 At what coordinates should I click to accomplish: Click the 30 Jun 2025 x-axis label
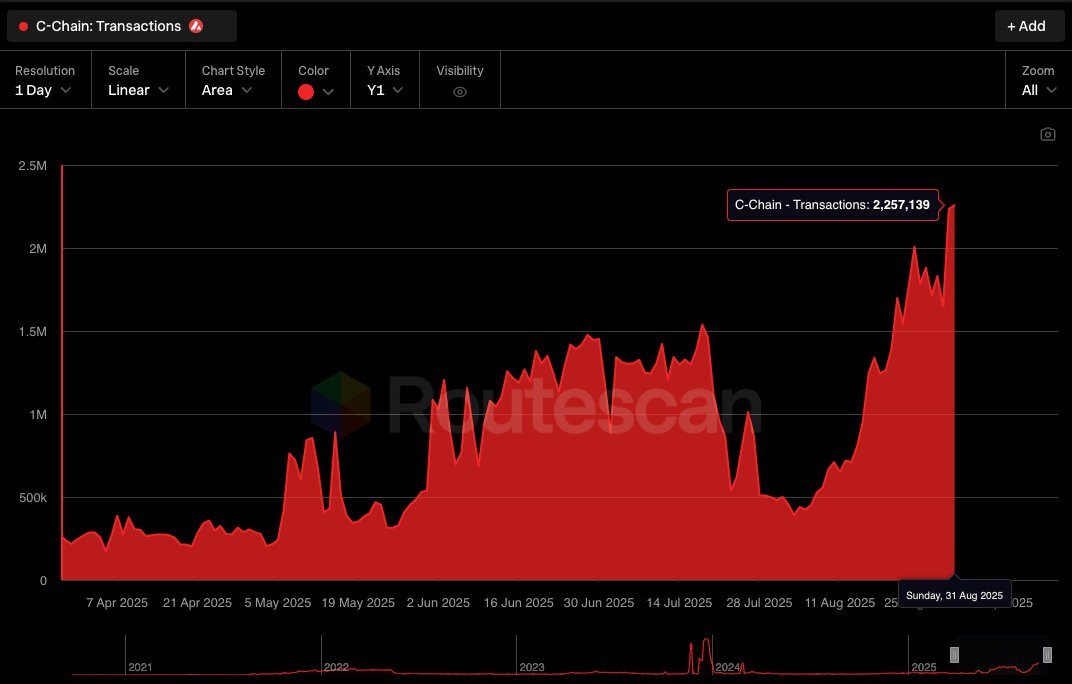(x=599, y=603)
